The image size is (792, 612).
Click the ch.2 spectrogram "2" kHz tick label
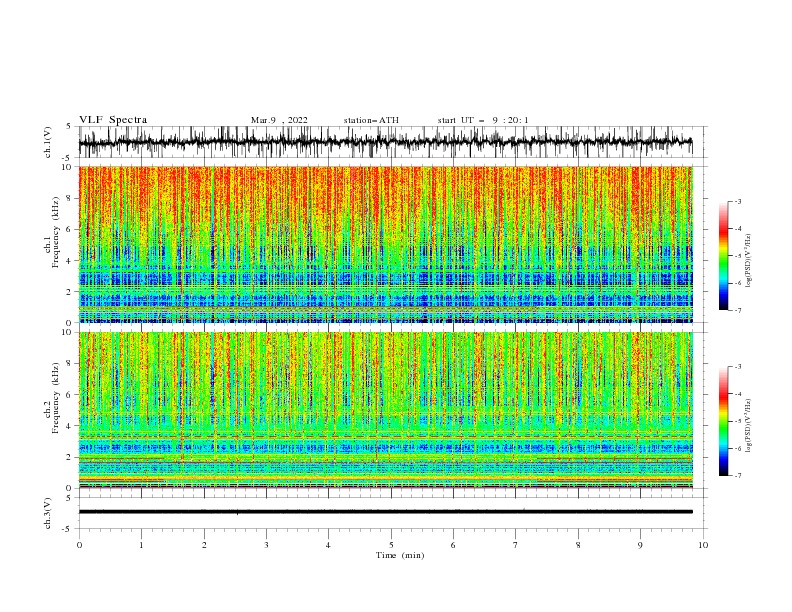(x=69, y=457)
